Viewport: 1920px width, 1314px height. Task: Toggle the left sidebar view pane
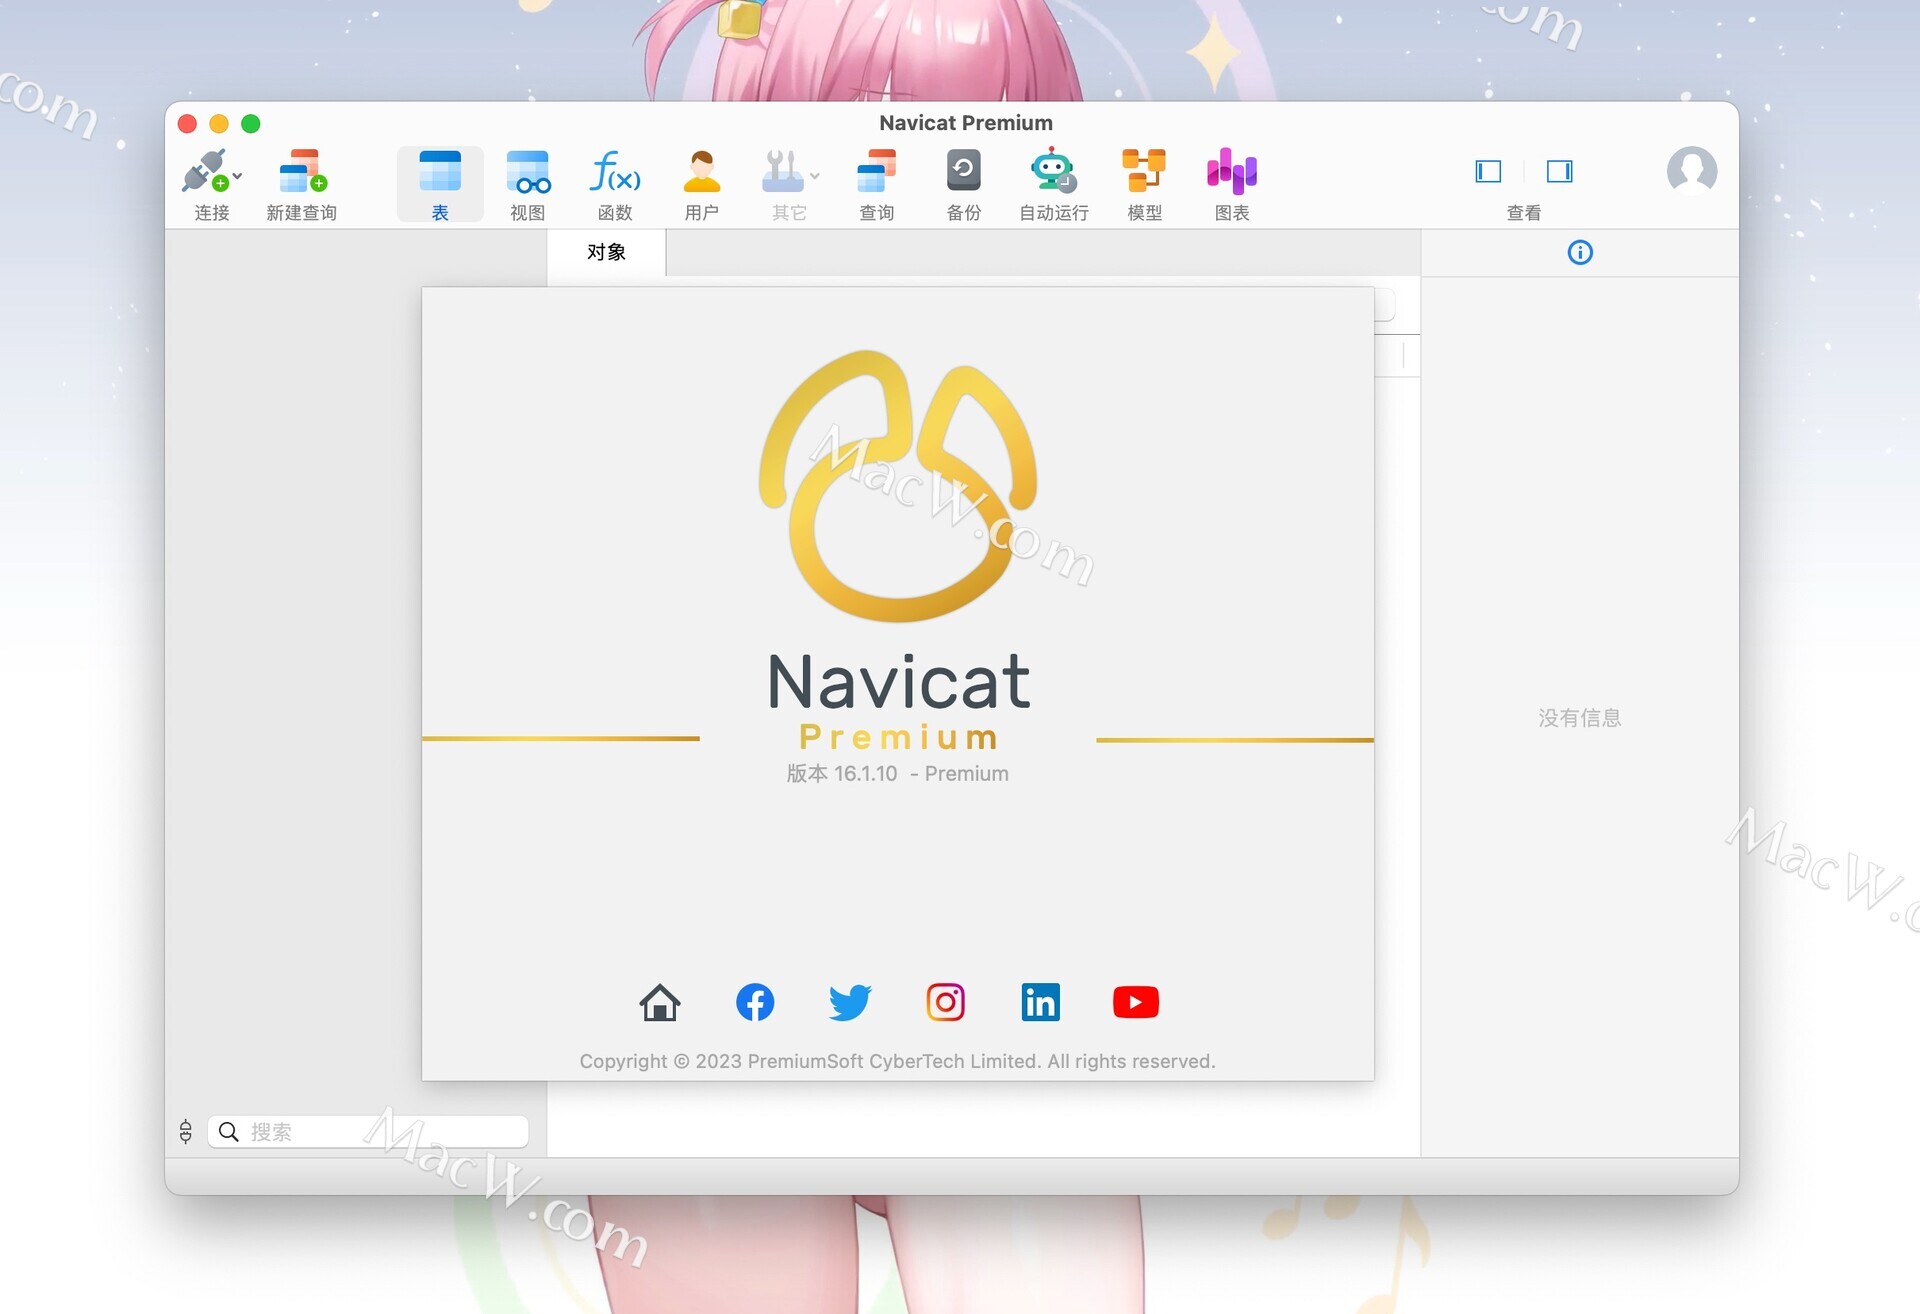tap(1488, 171)
